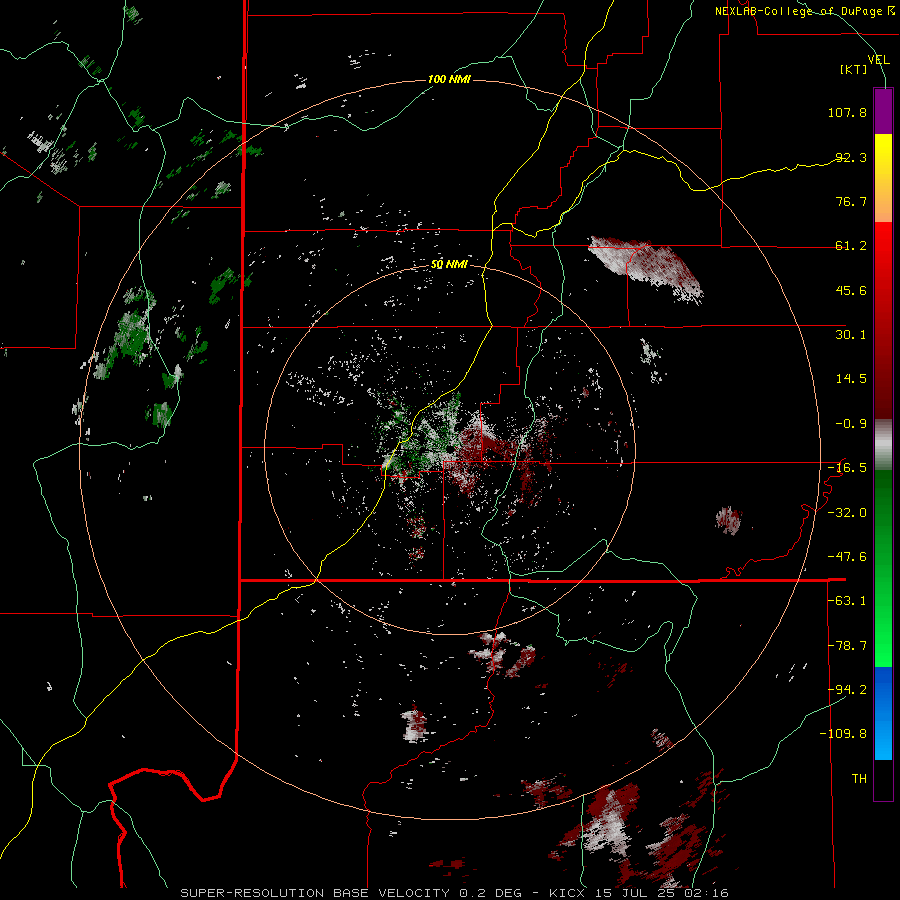Select the 107.8 value on velocity scale

[847, 112]
